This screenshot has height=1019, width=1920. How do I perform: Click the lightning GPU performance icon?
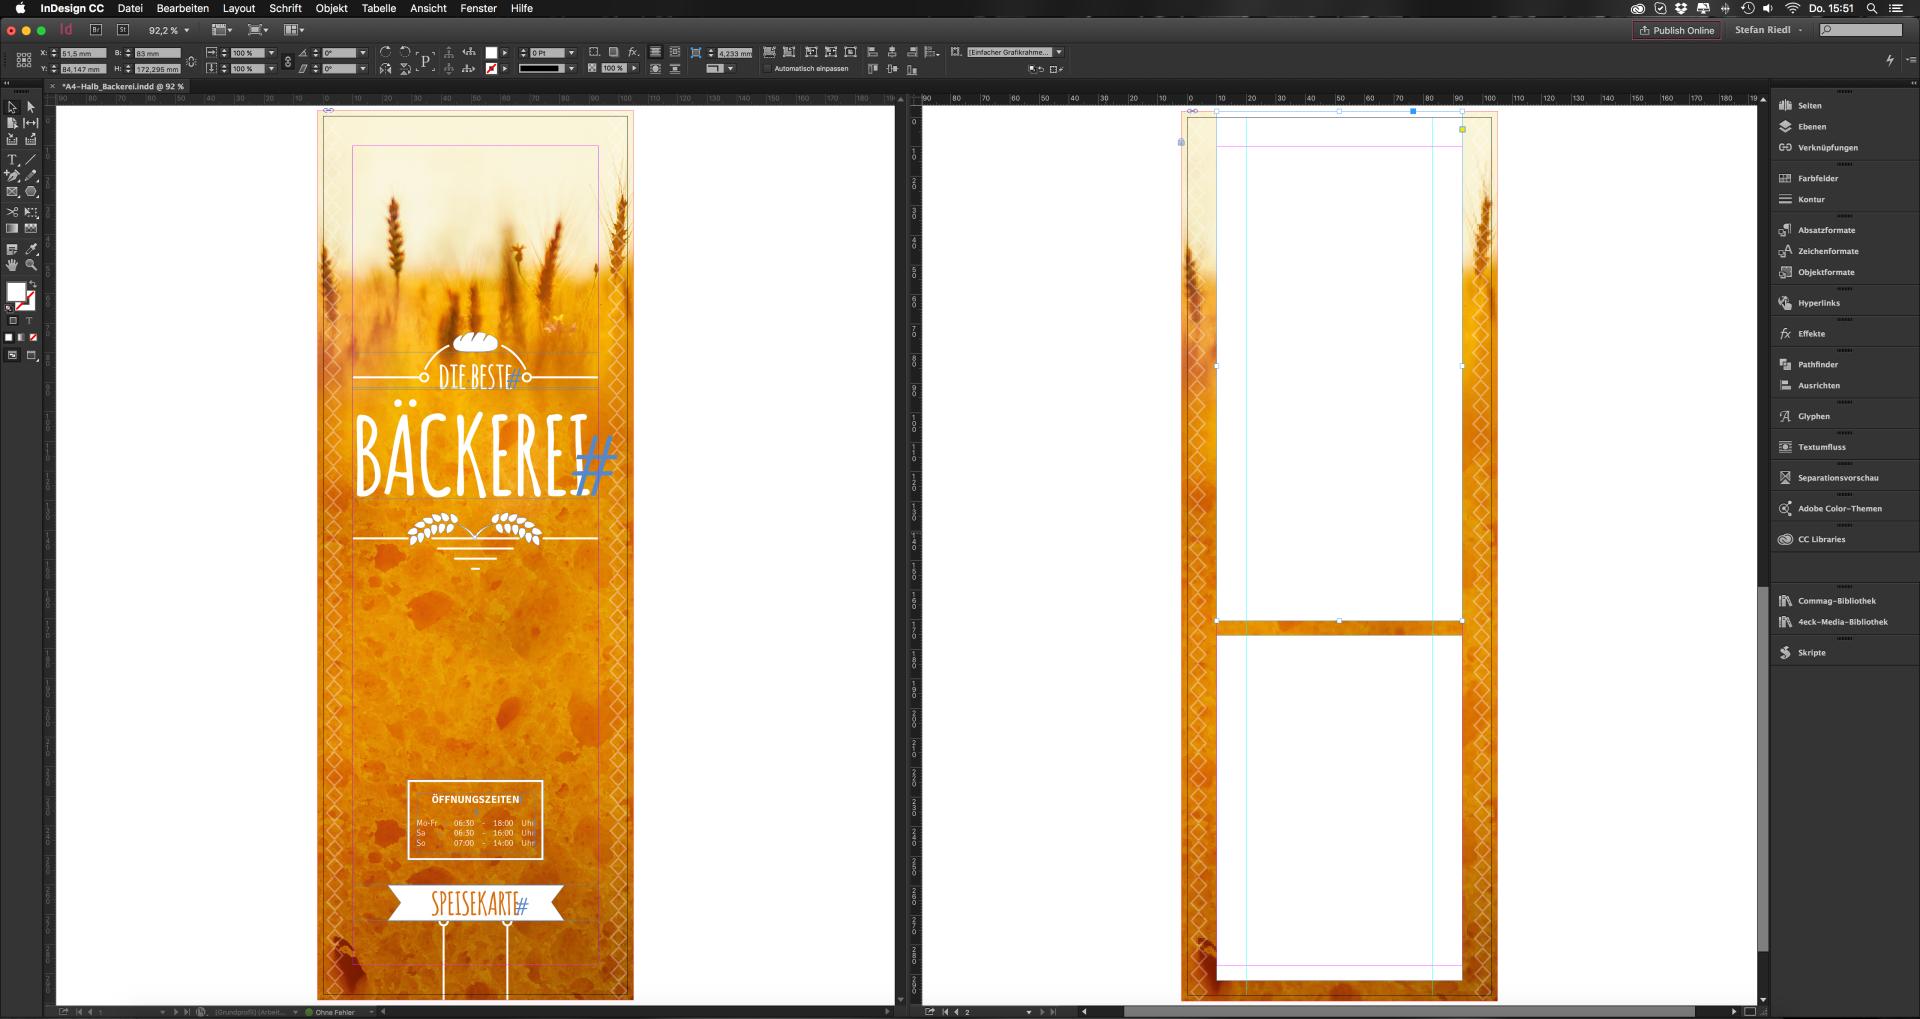[1889, 60]
